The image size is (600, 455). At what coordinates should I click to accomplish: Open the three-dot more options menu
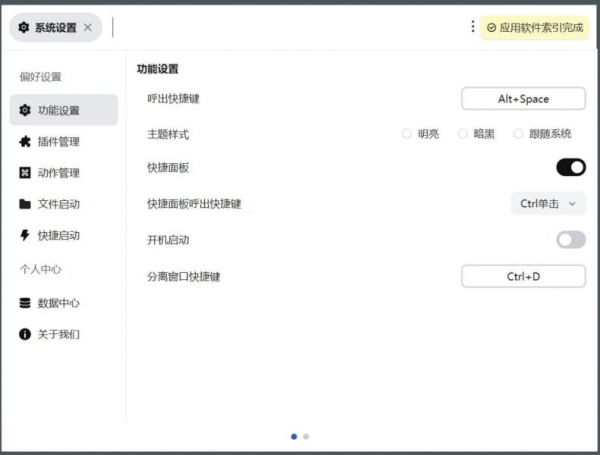click(x=473, y=27)
